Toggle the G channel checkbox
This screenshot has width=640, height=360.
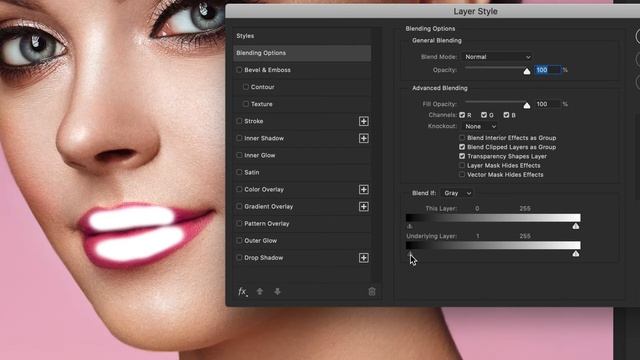point(484,115)
